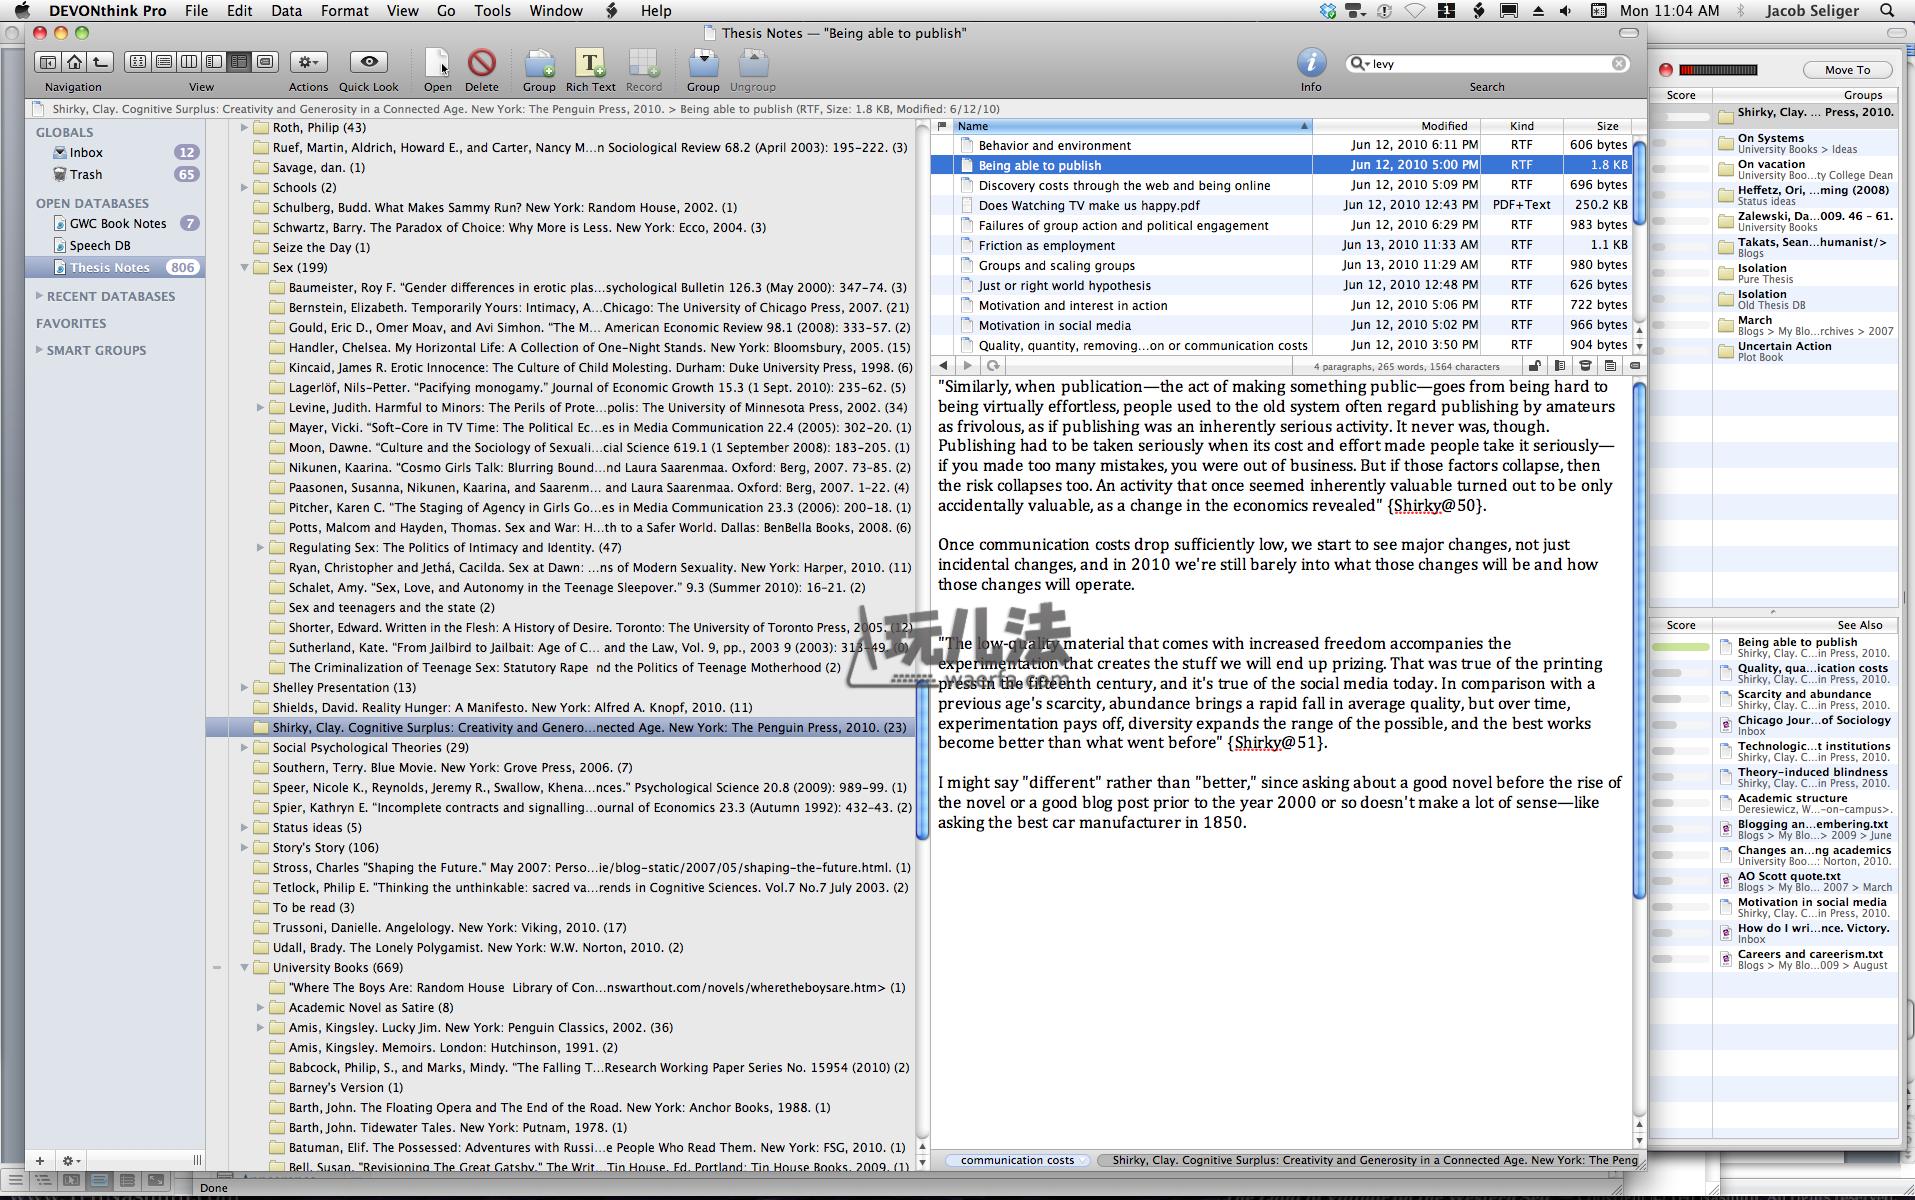Open the script menu icon in menu bar

(x=612, y=11)
